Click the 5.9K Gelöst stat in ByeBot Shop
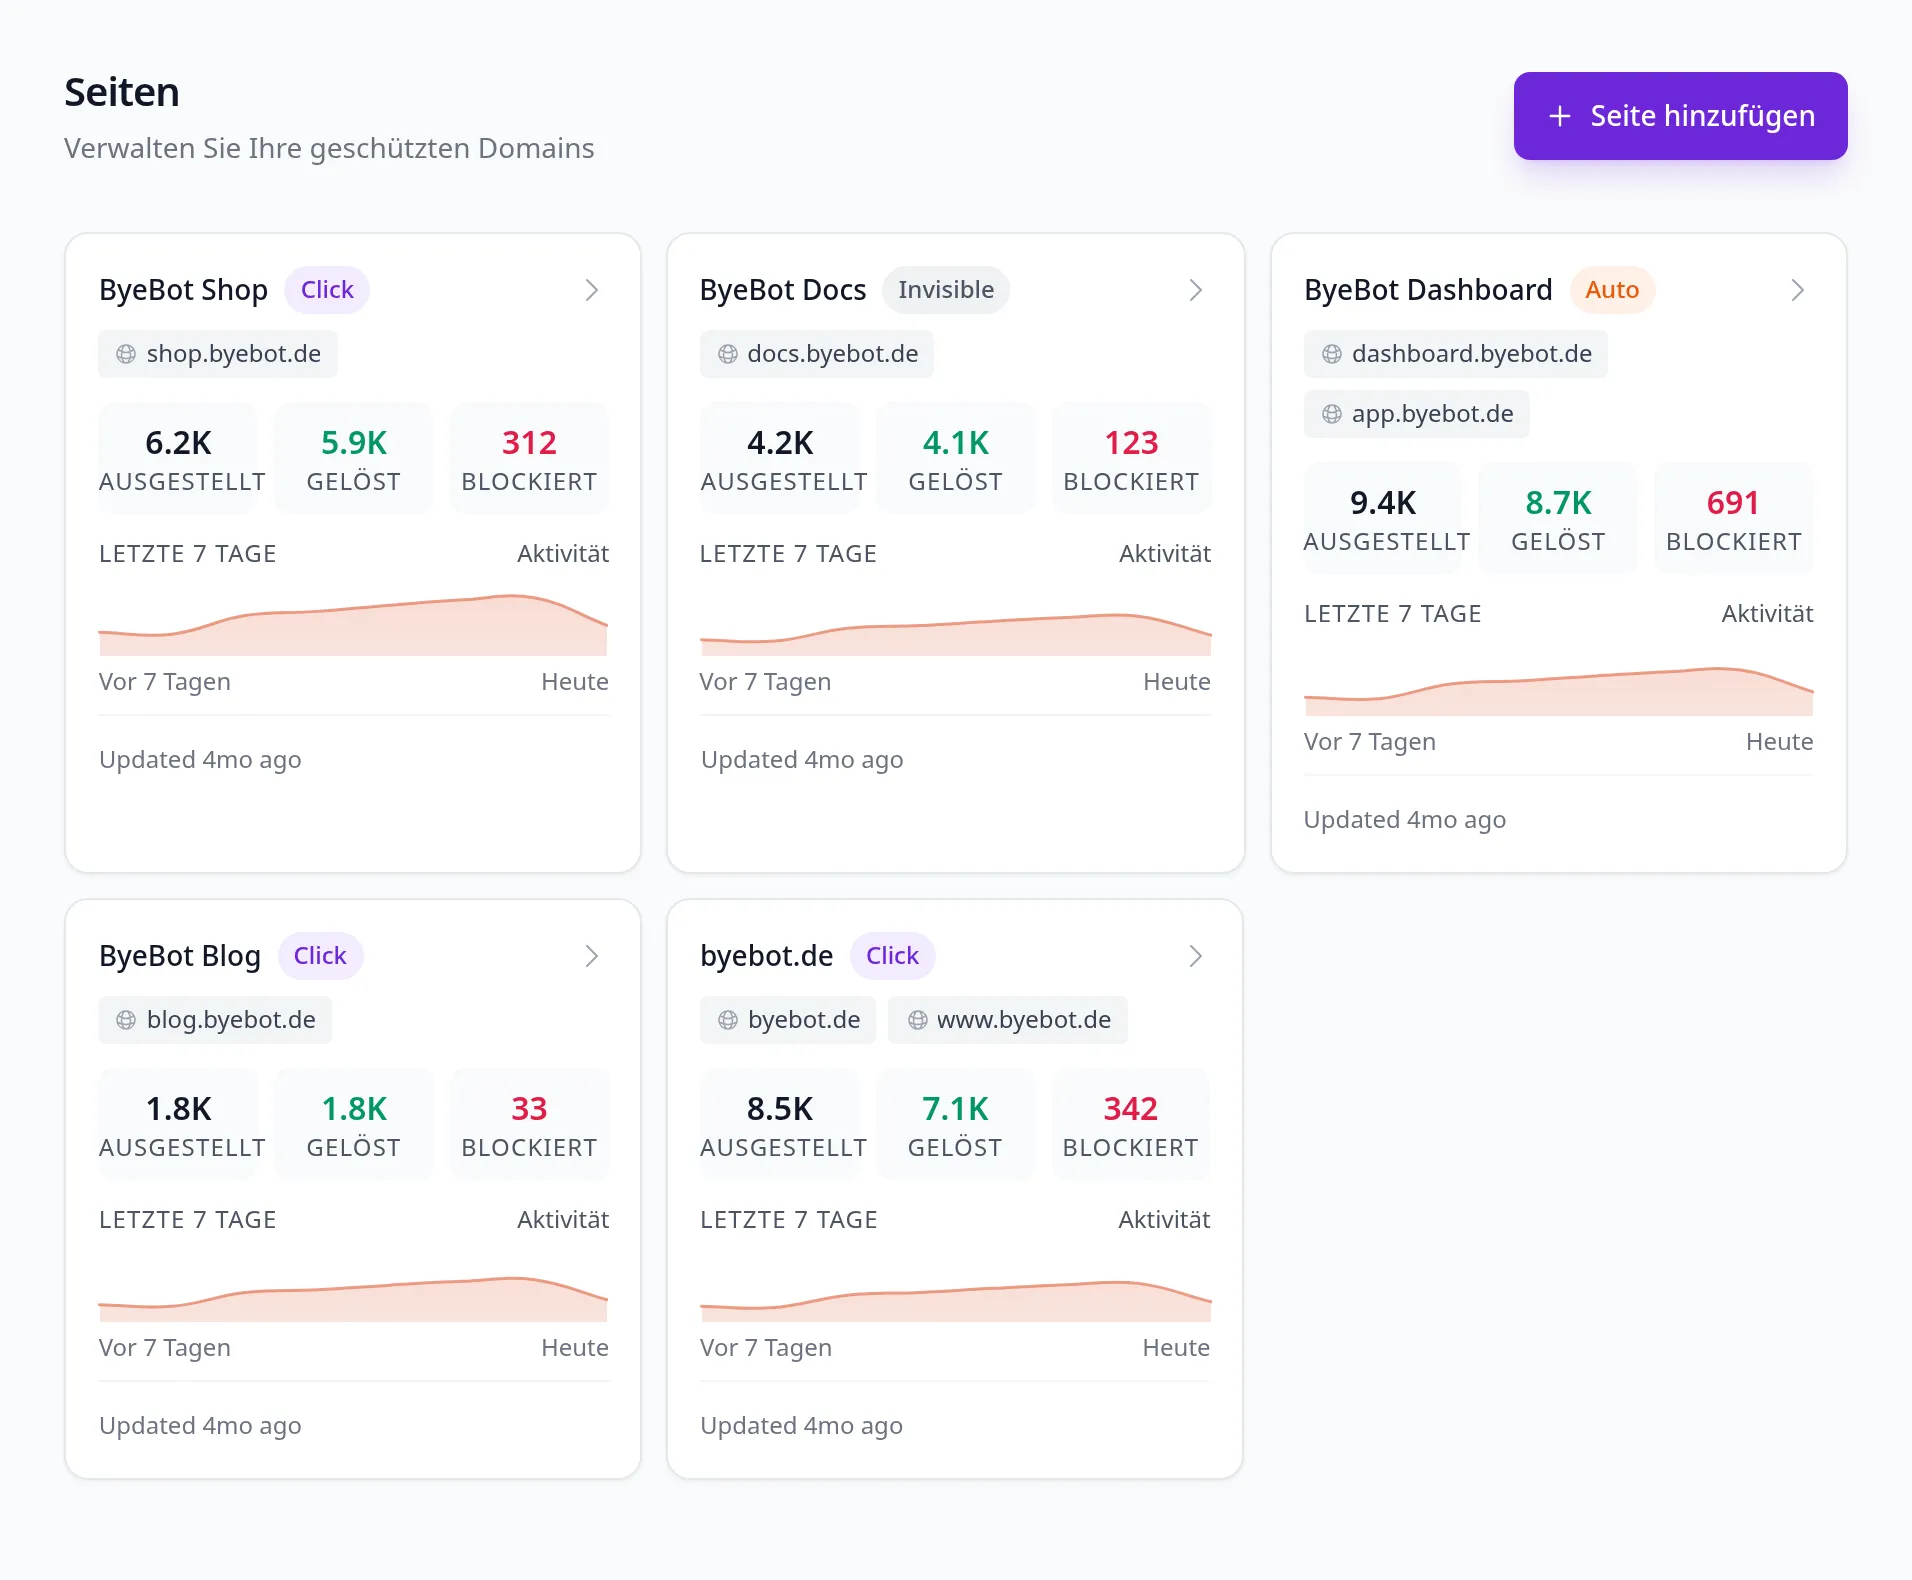This screenshot has height=1580, width=1912. pos(354,459)
